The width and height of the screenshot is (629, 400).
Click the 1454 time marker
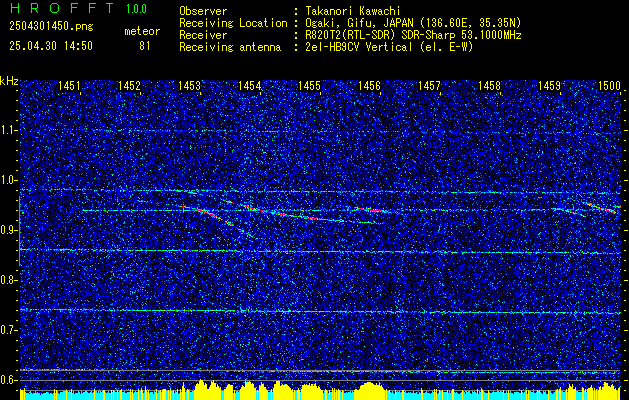[249, 85]
